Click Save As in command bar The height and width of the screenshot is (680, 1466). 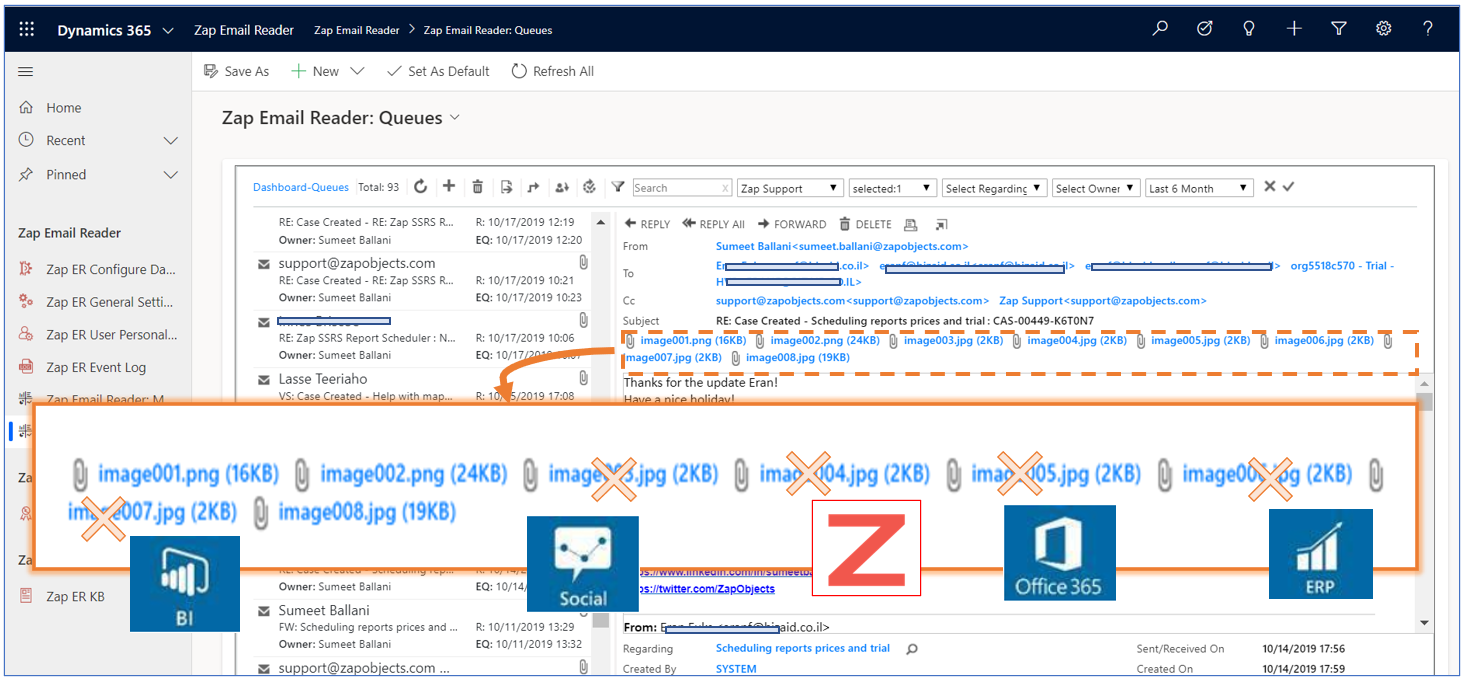pos(237,71)
